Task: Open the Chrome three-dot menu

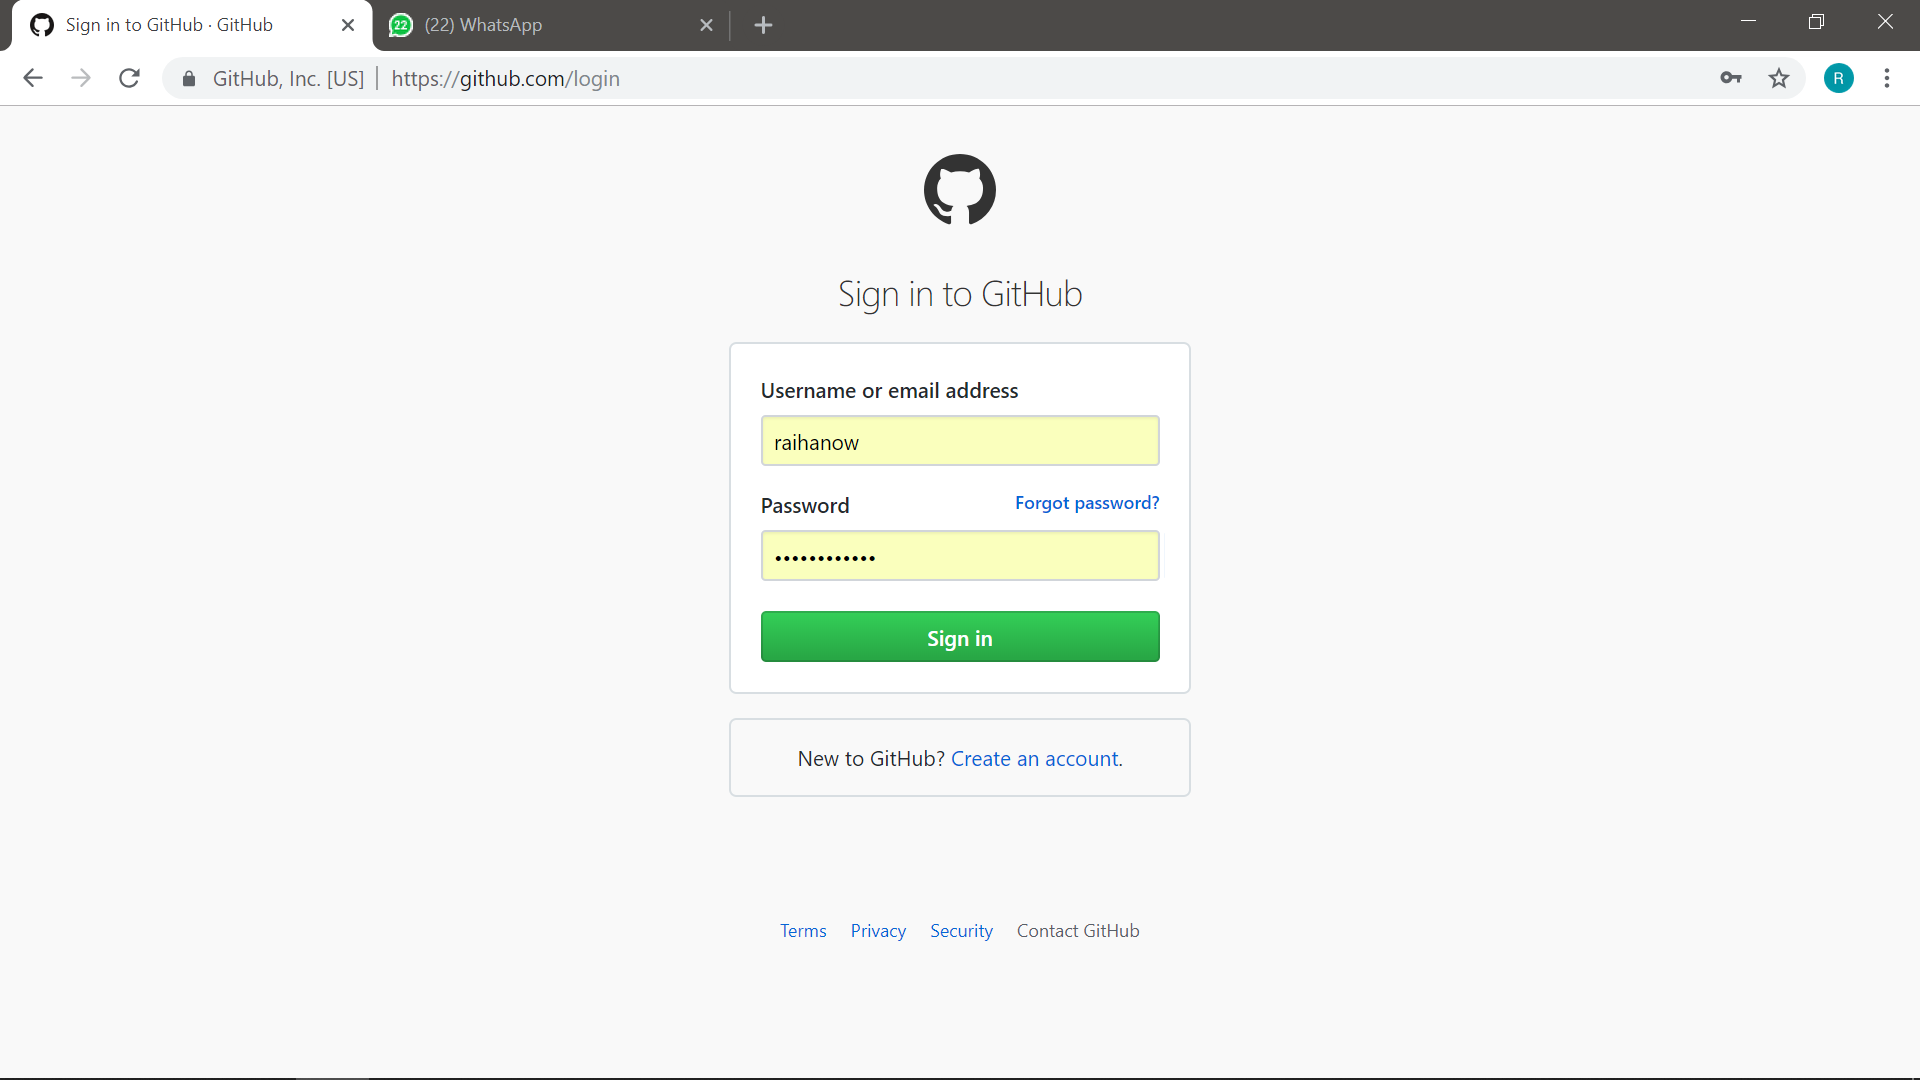Action: point(1888,78)
